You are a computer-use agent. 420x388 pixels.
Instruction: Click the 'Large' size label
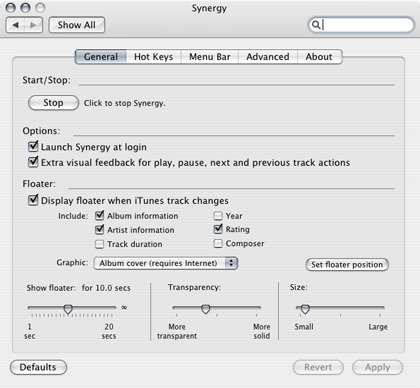pyautogui.click(x=378, y=327)
